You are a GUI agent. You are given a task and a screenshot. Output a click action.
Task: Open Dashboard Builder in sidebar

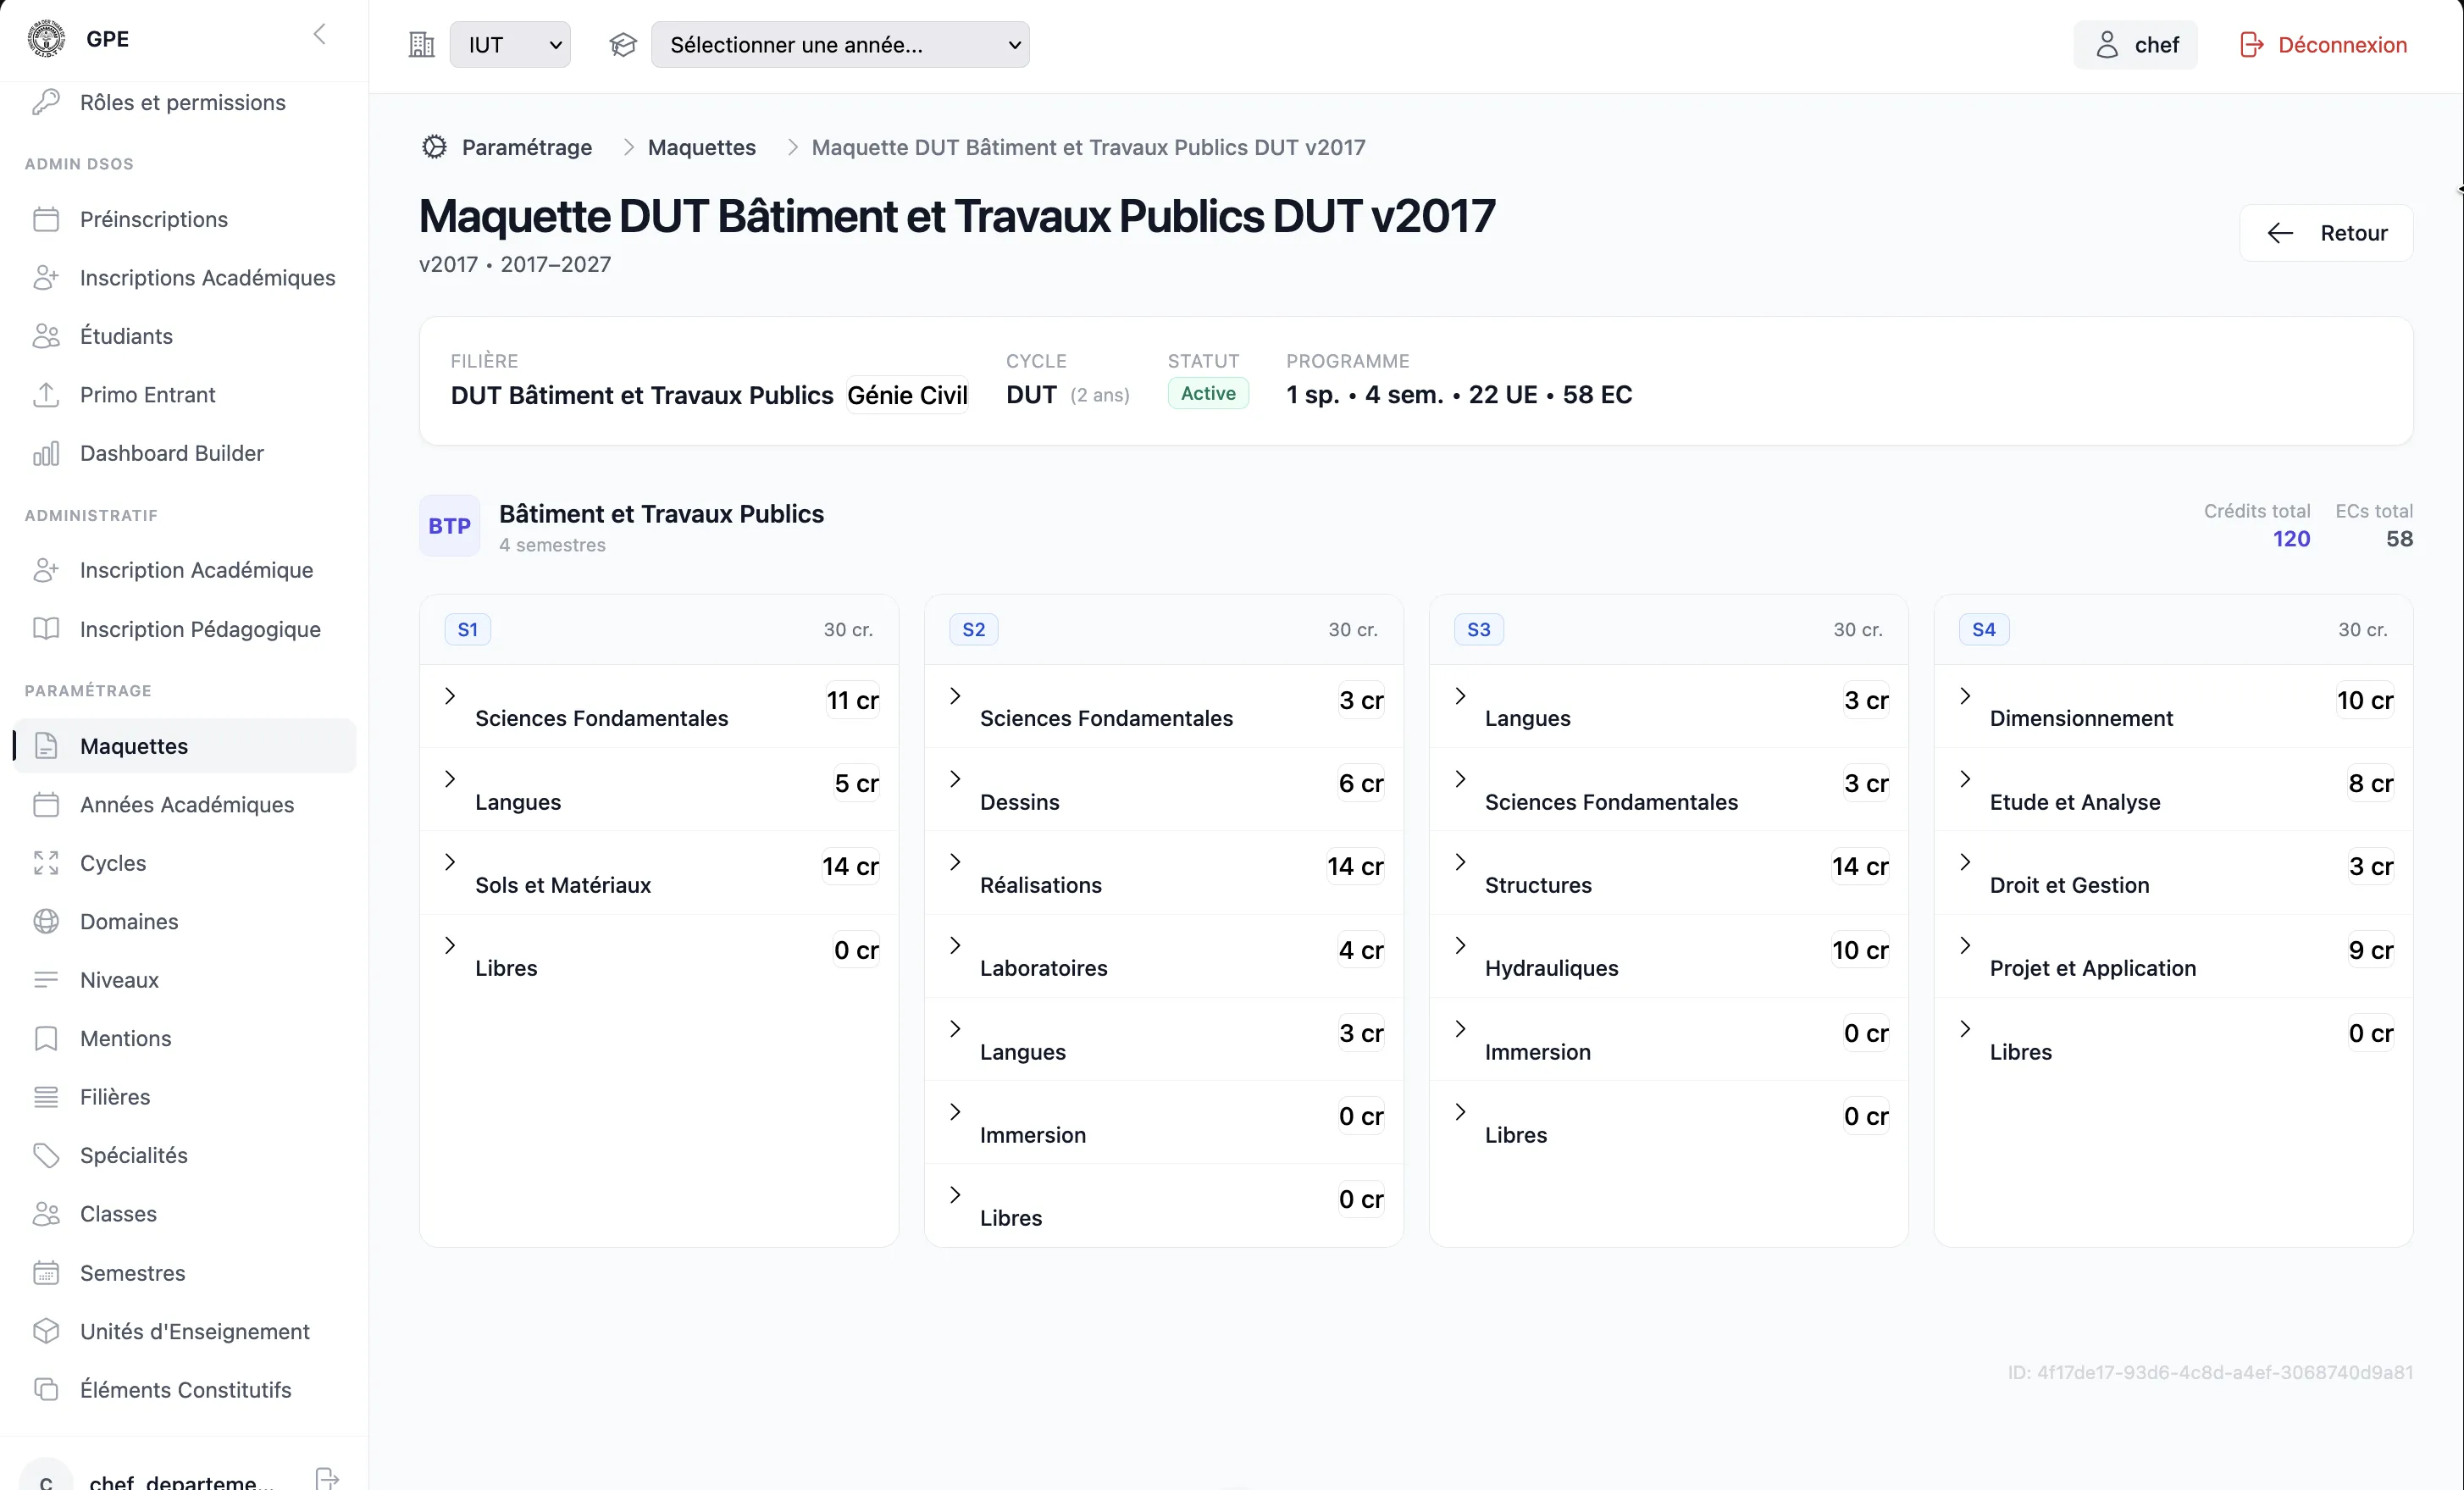(184, 453)
